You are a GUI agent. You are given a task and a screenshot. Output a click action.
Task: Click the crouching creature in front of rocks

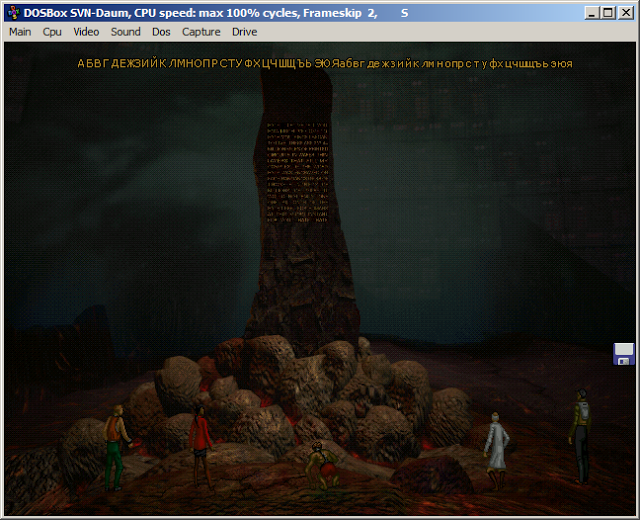[322, 465]
